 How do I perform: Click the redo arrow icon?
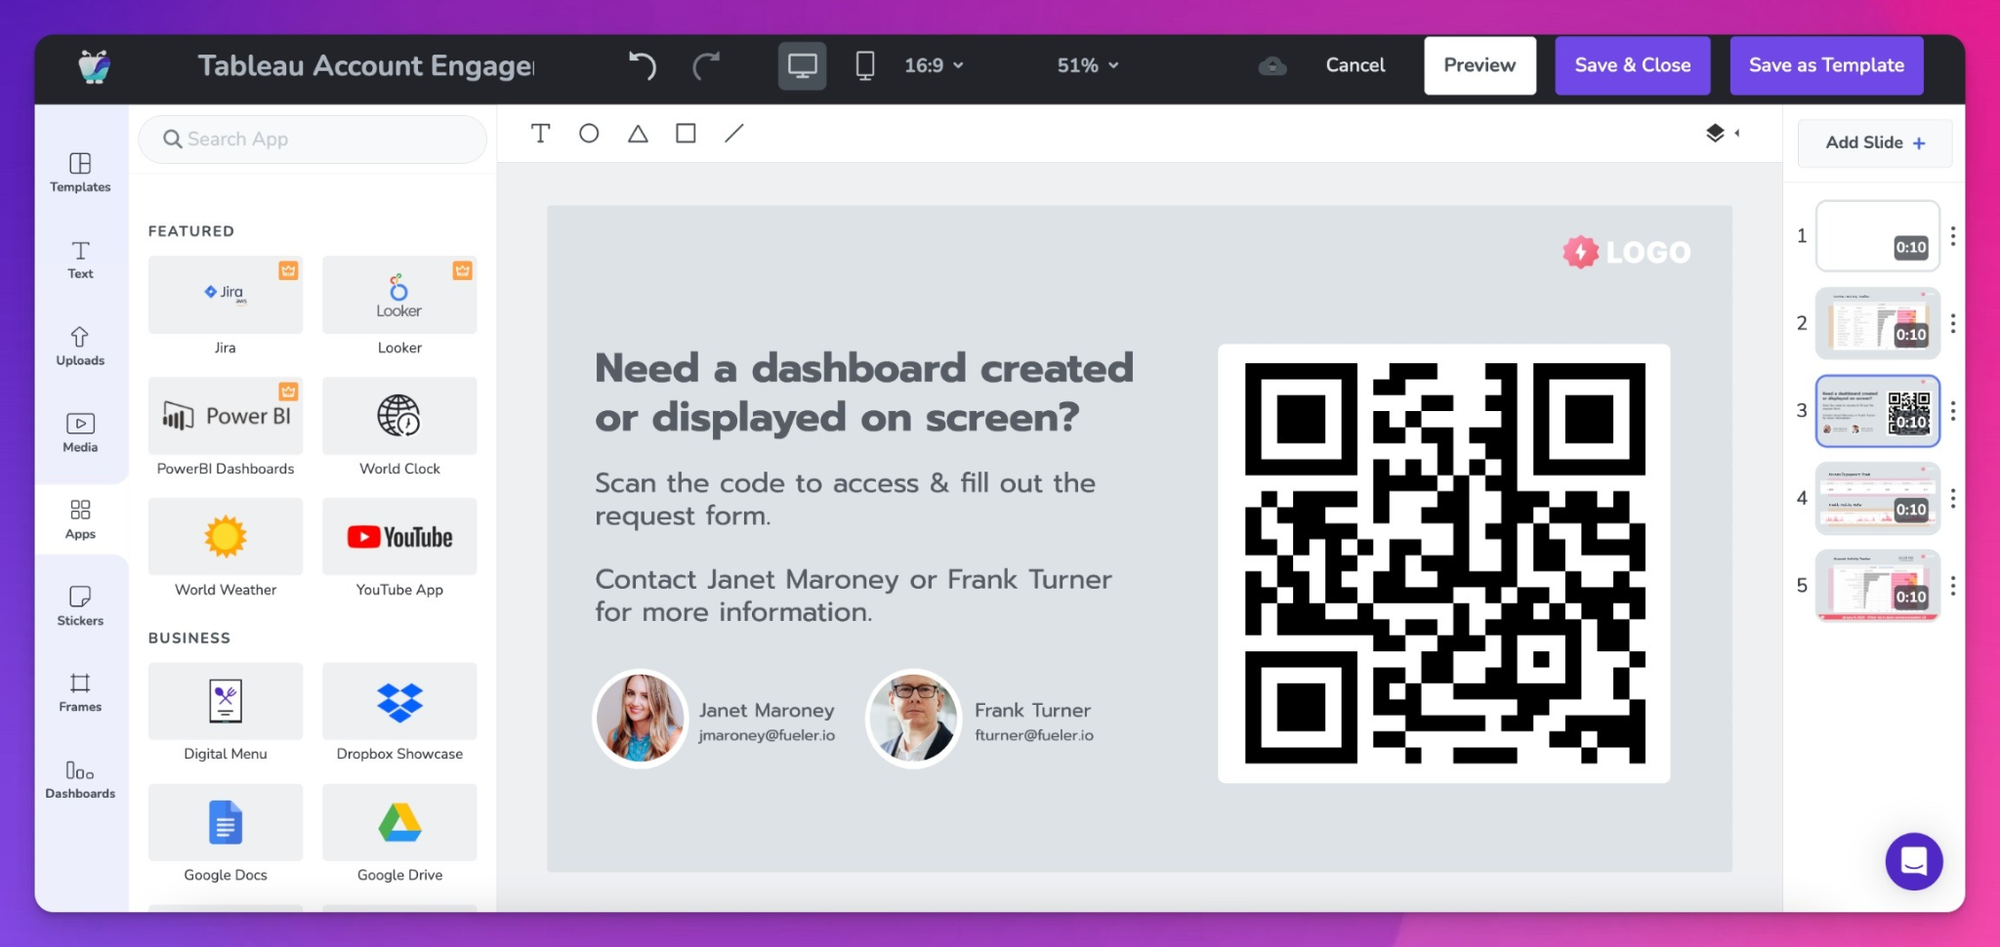(706, 66)
